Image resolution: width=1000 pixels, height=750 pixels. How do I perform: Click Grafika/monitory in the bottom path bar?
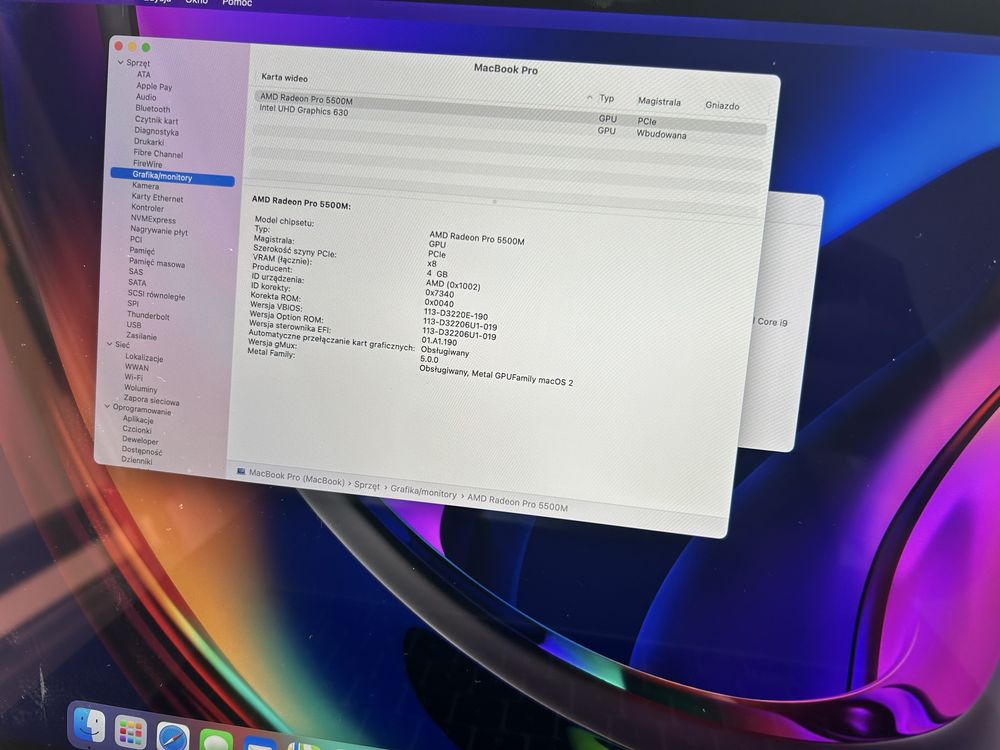point(423,492)
